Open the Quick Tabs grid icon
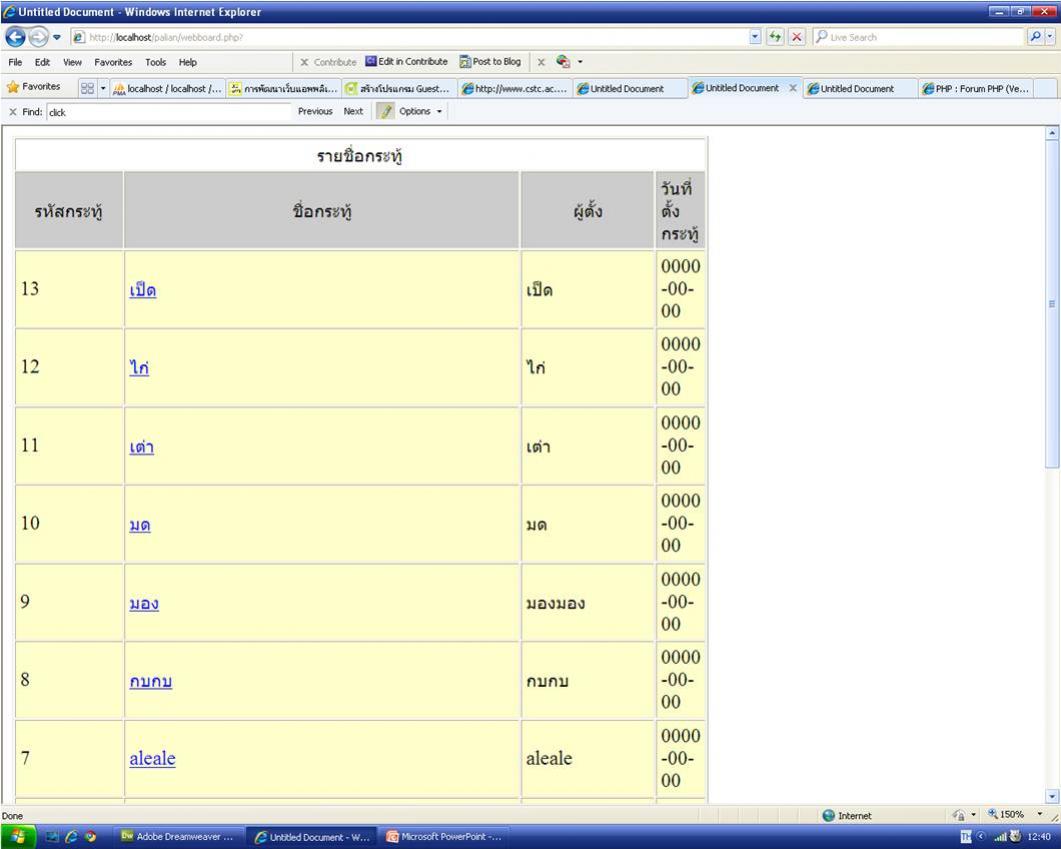Viewport: 1061px width, 849px height. [x=87, y=88]
